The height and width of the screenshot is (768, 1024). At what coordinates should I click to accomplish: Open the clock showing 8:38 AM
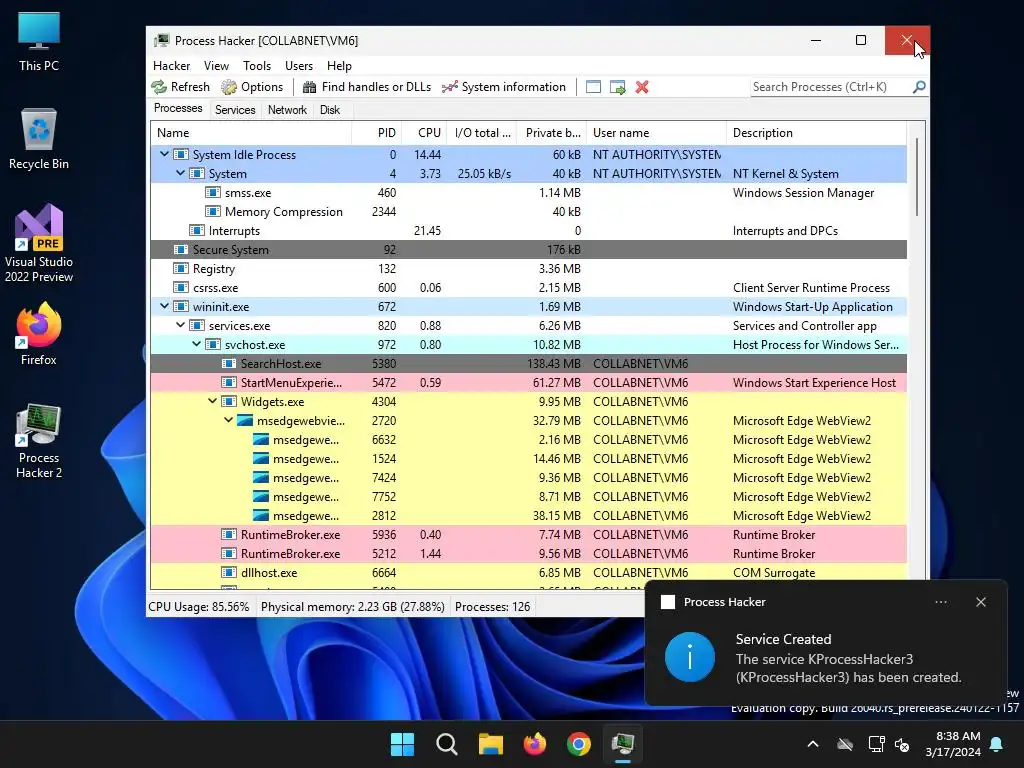[x=953, y=744]
